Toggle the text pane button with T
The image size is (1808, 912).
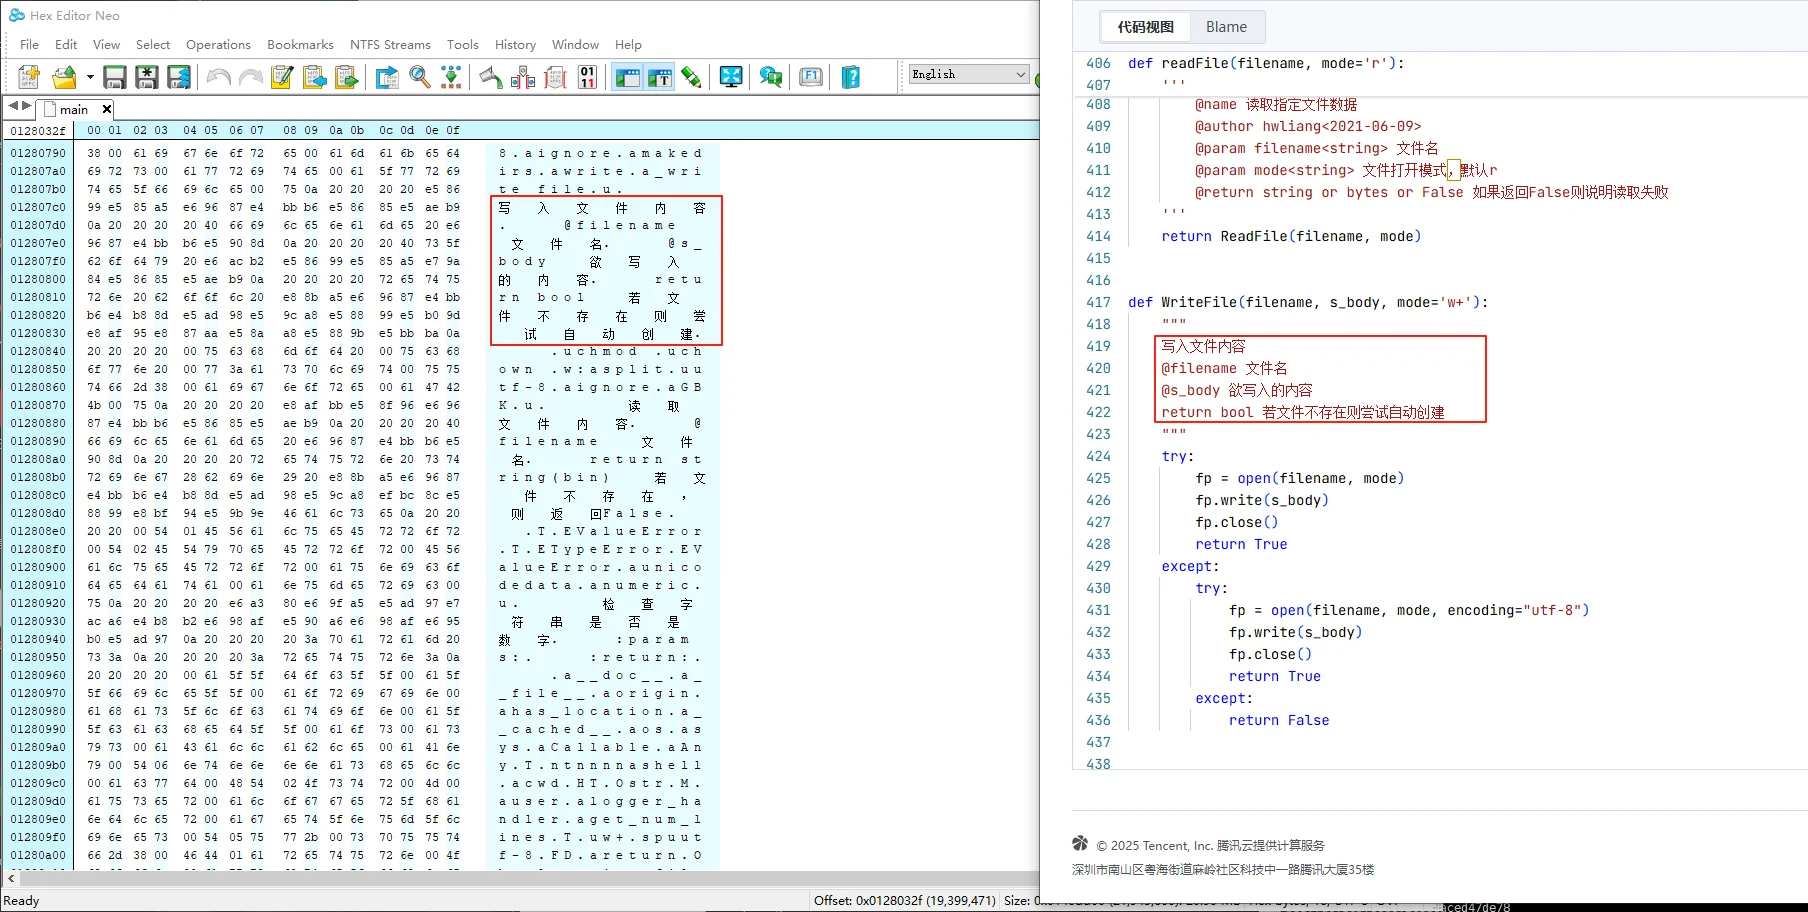pos(659,77)
